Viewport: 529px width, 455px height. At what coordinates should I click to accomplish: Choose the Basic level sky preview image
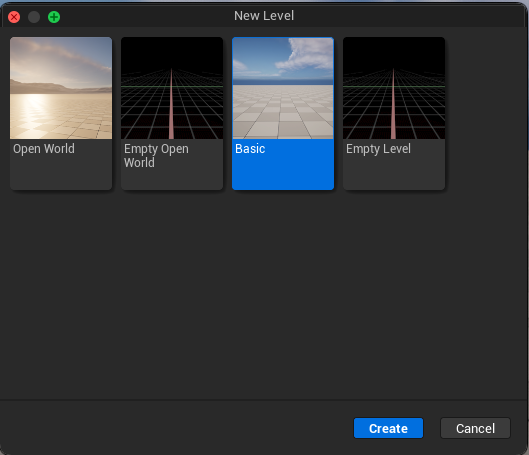tap(283, 88)
